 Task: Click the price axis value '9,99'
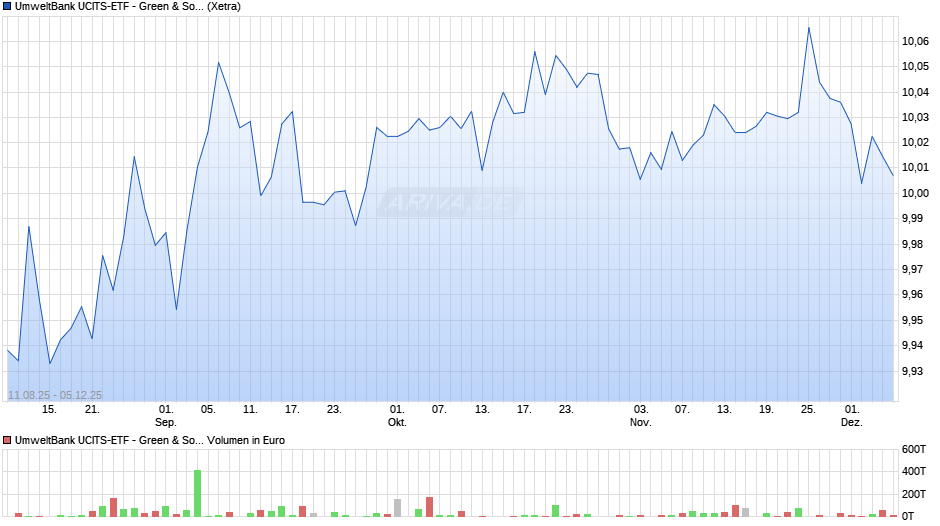coord(912,218)
